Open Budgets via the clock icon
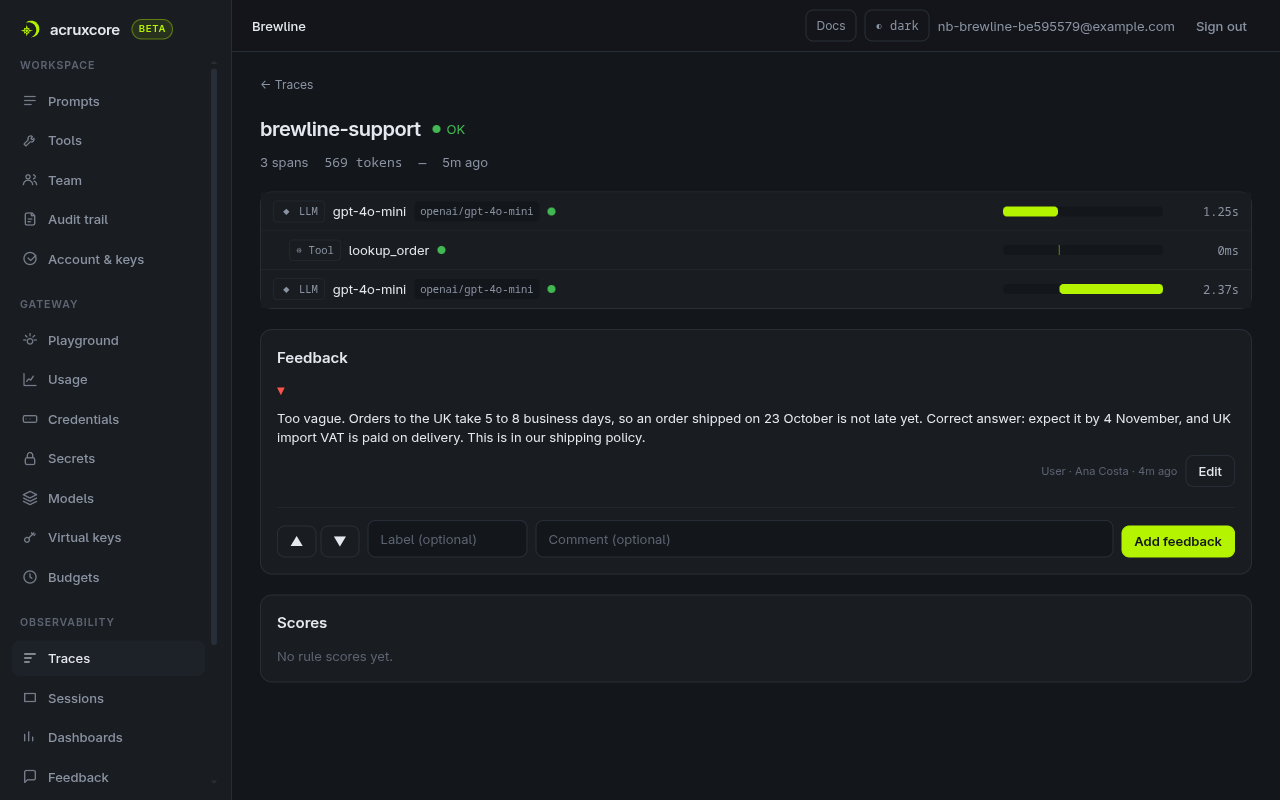Image resolution: width=1280 pixels, height=800 pixels. pos(30,577)
